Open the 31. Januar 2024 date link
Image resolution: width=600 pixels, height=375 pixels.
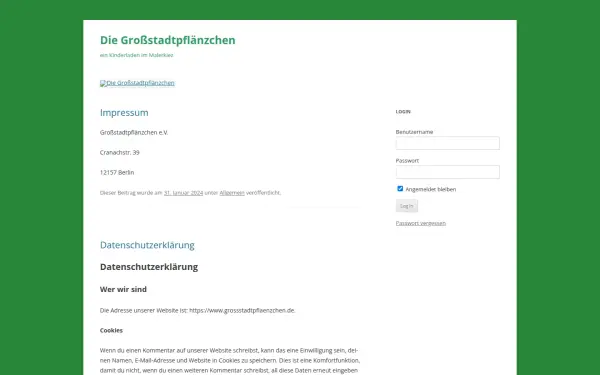coord(183,193)
